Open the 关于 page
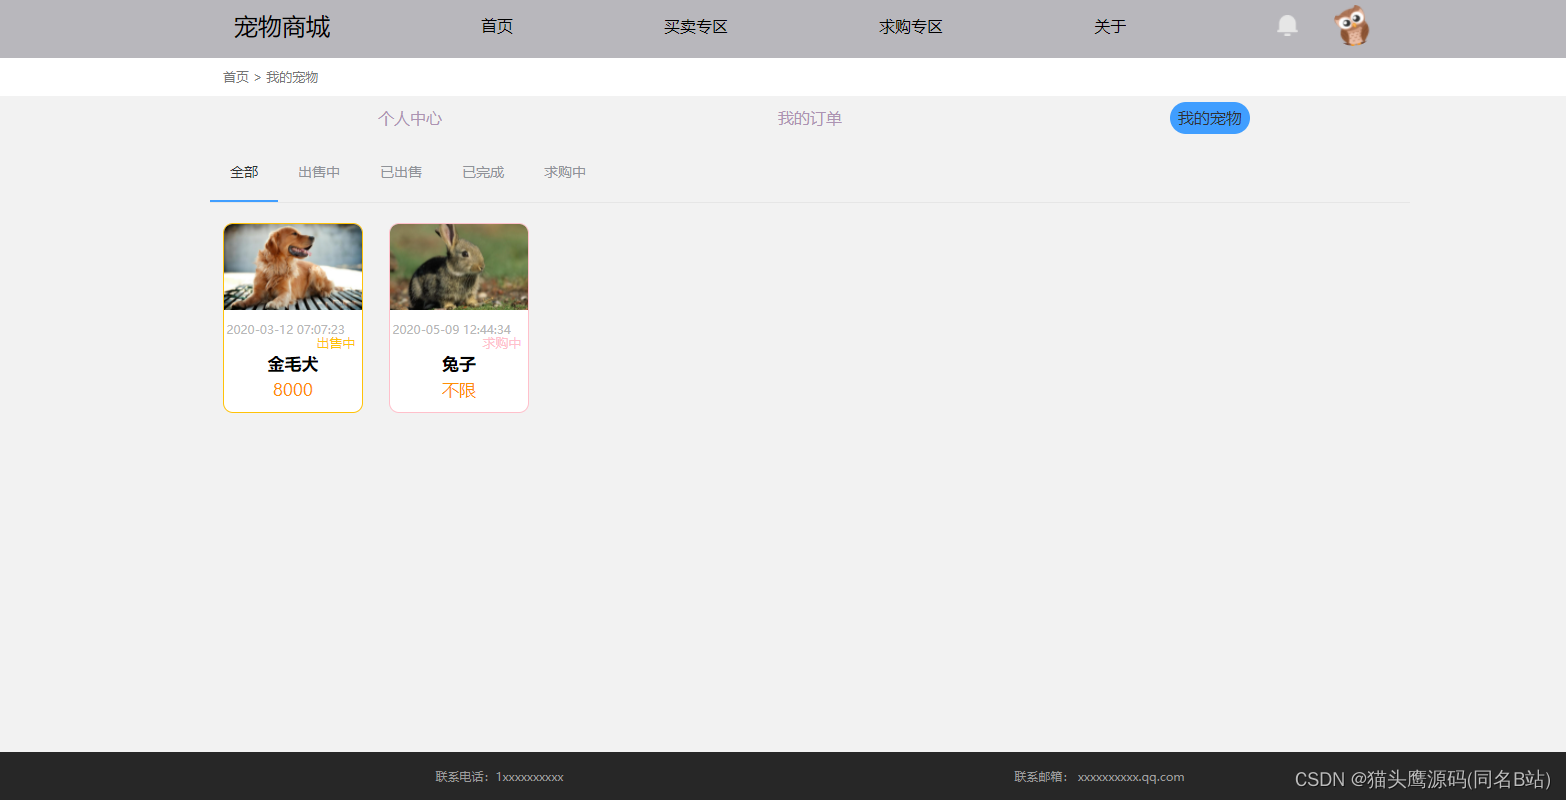 [1109, 27]
